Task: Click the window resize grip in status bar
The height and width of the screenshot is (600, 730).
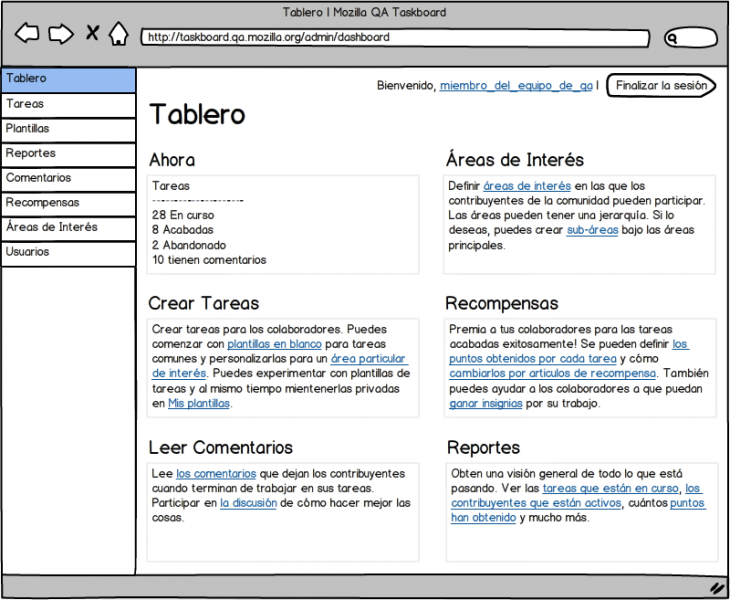Action: [719, 587]
